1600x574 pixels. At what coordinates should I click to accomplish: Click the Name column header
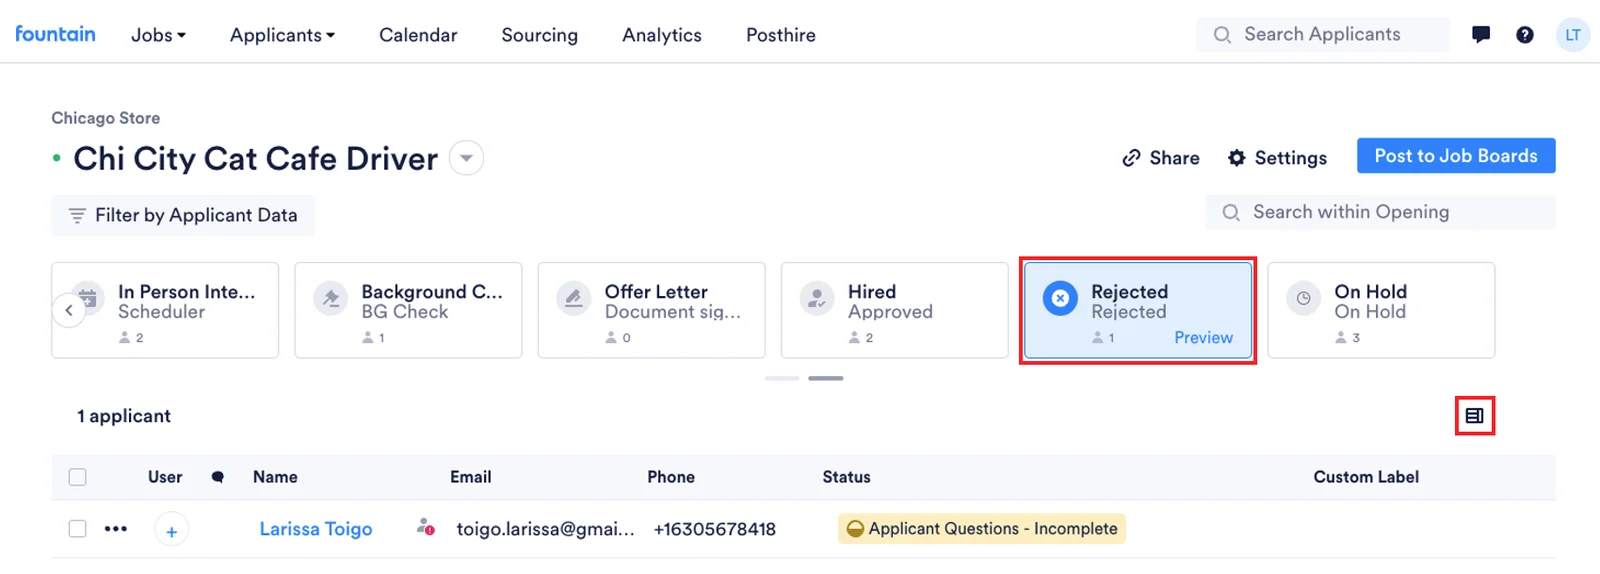(275, 477)
